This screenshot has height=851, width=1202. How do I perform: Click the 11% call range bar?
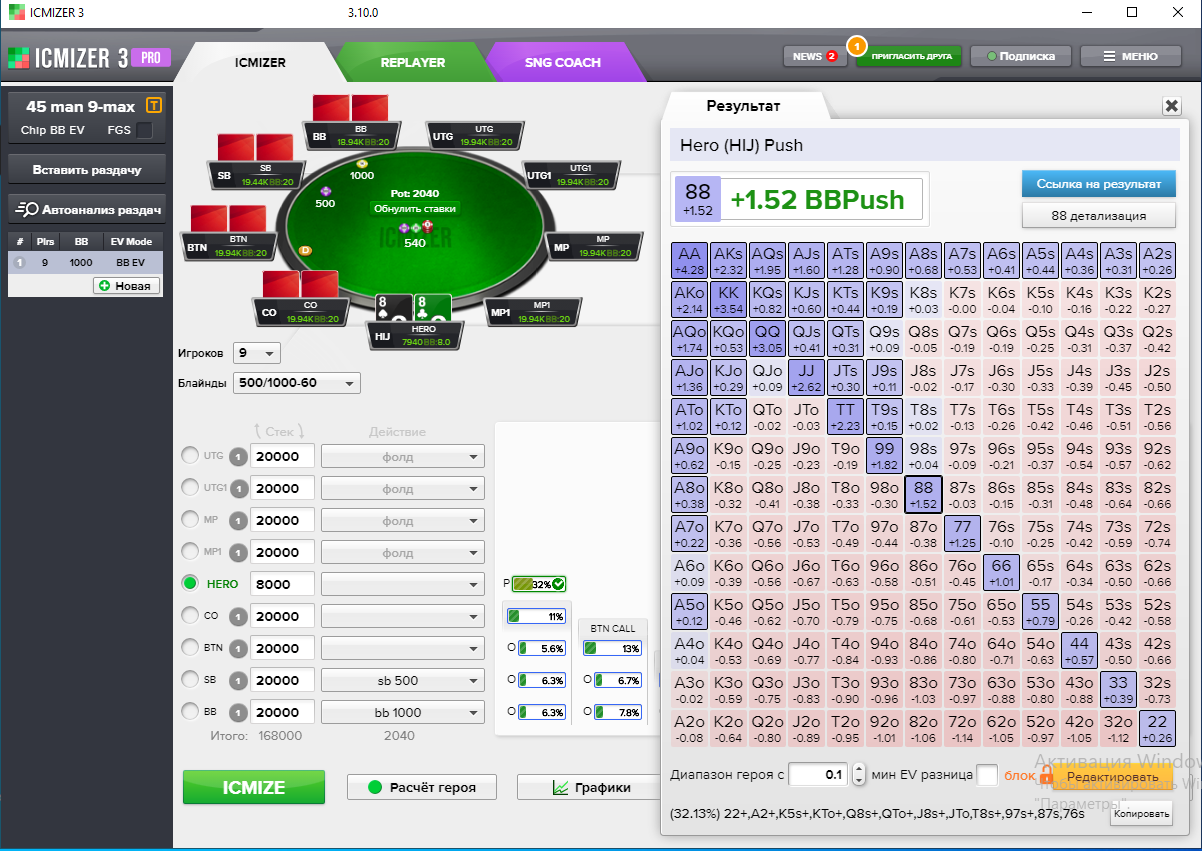coord(537,616)
